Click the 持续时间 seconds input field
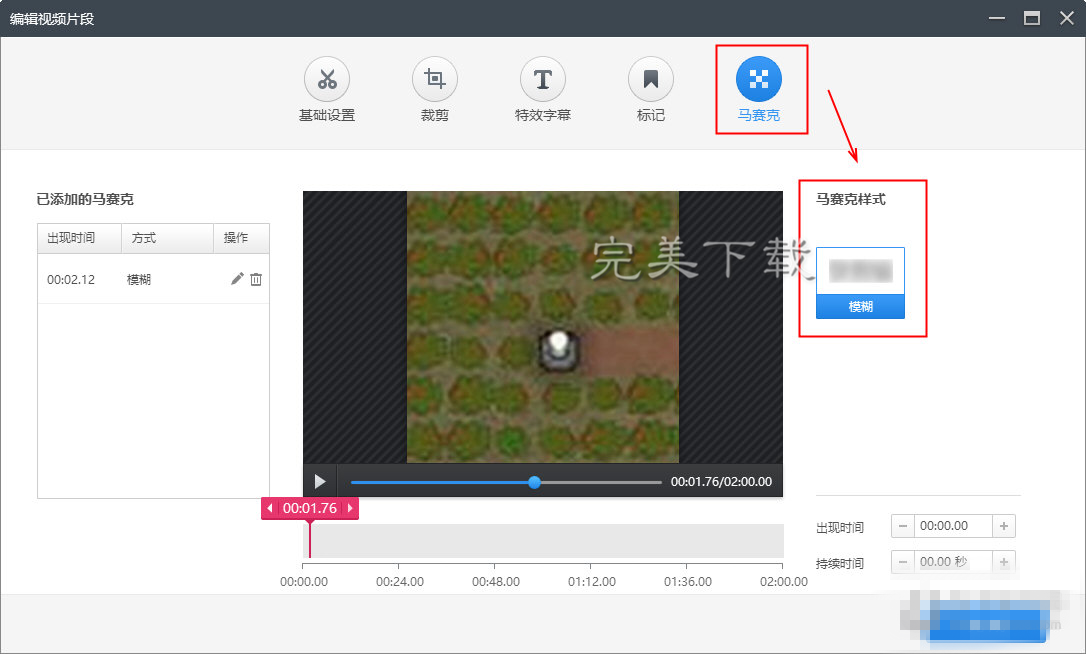The width and height of the screenshot is (1086, 654). [953, 562]
